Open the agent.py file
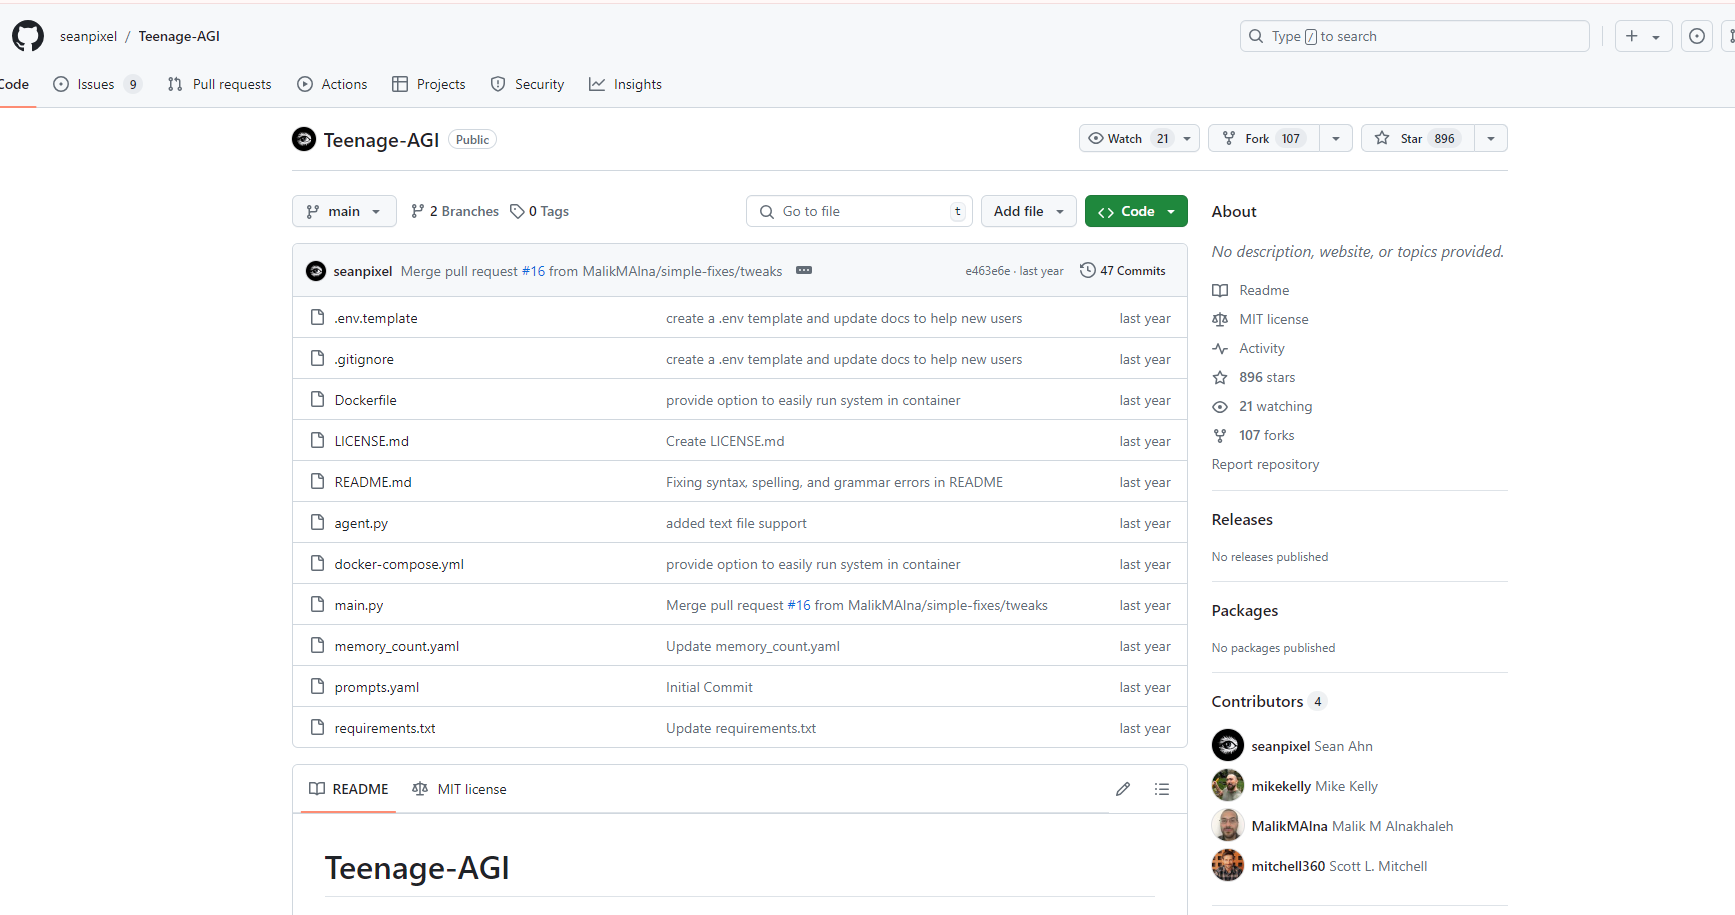The image size is (1735, 915). [x=361, y=523]
